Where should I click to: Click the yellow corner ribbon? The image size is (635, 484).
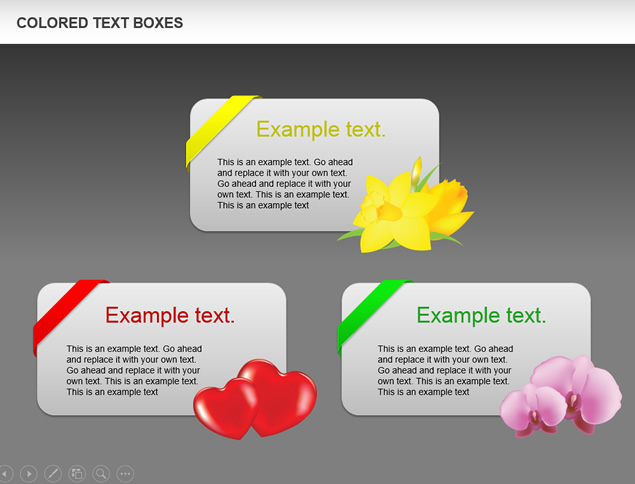click(219, 128)
